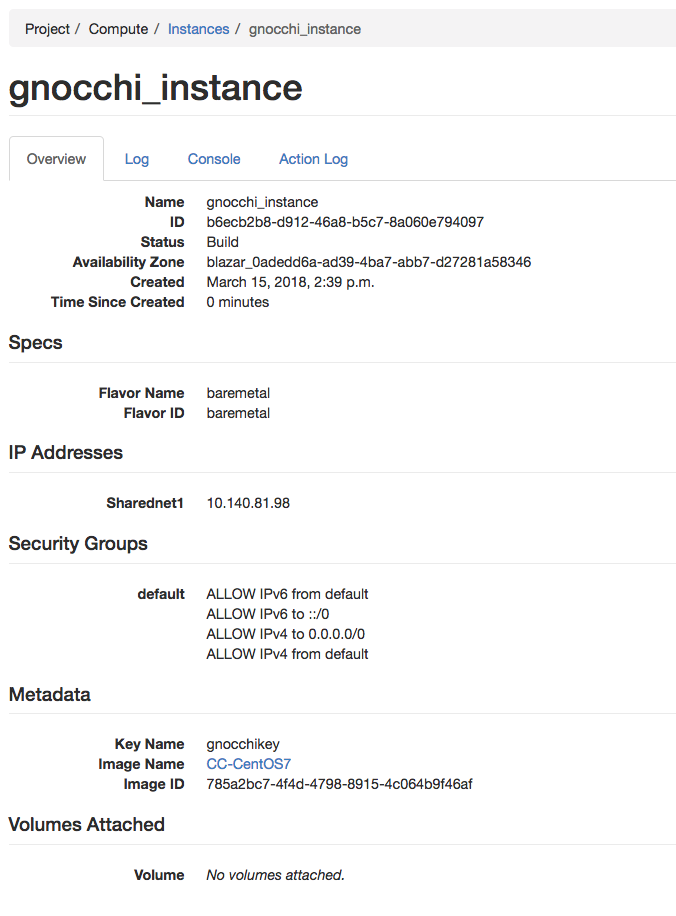
Task: Click the Image Name label
Action: tap(141, 764)
